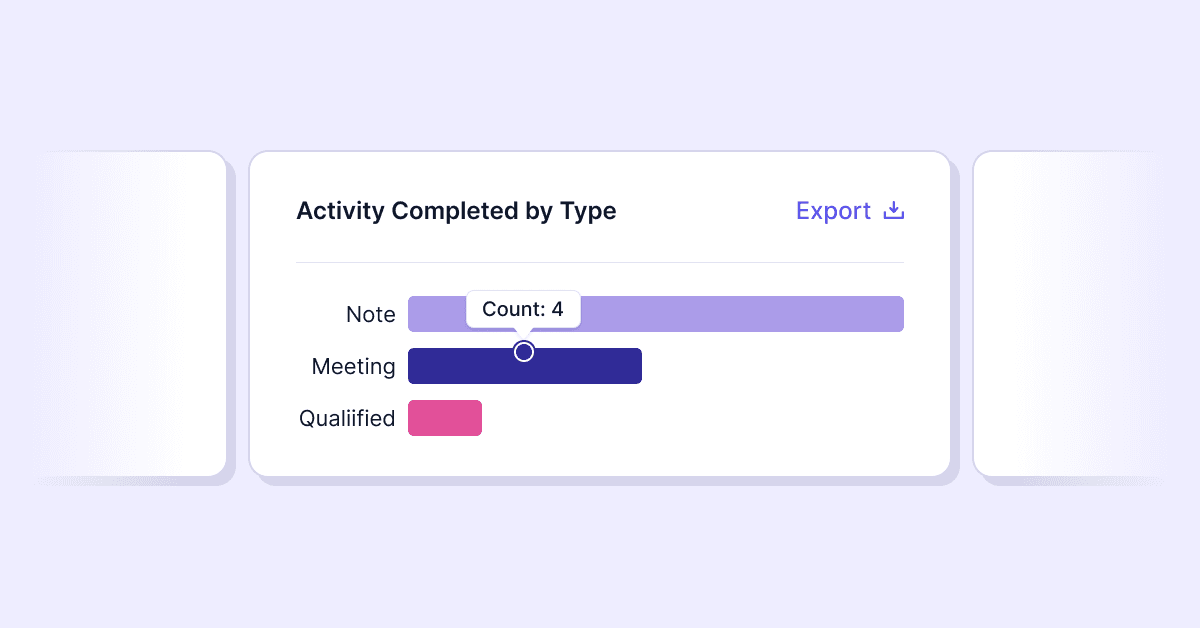Open the Export link

click(x=833, y=210)
